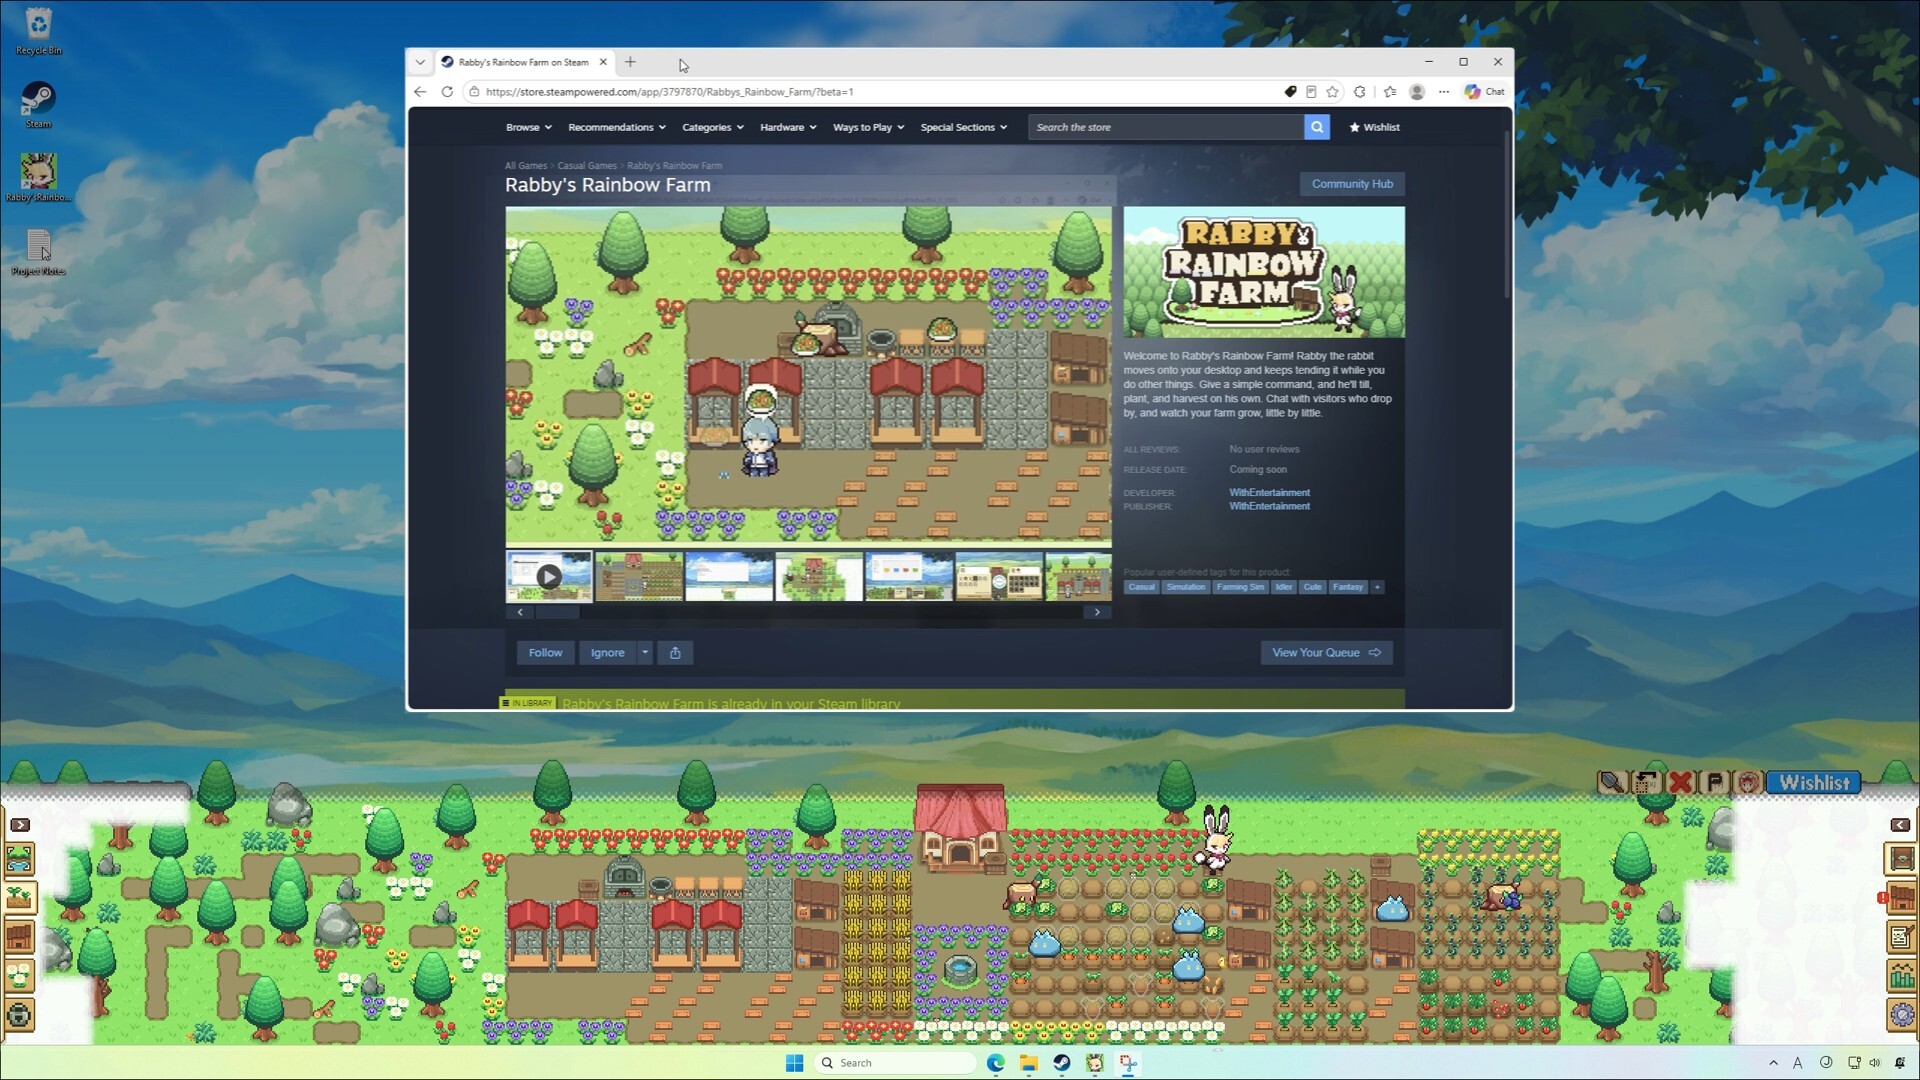Image resolution: width=1920 pixels, height=1080 pixels.
Task: Click the Farming Sim tag
Action: (1240, 587)
